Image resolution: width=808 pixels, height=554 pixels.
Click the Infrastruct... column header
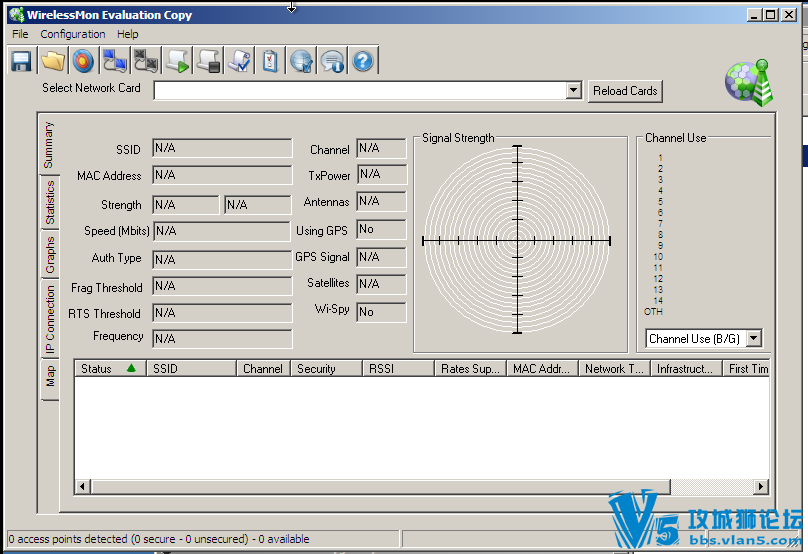click(x=686, y=368)
